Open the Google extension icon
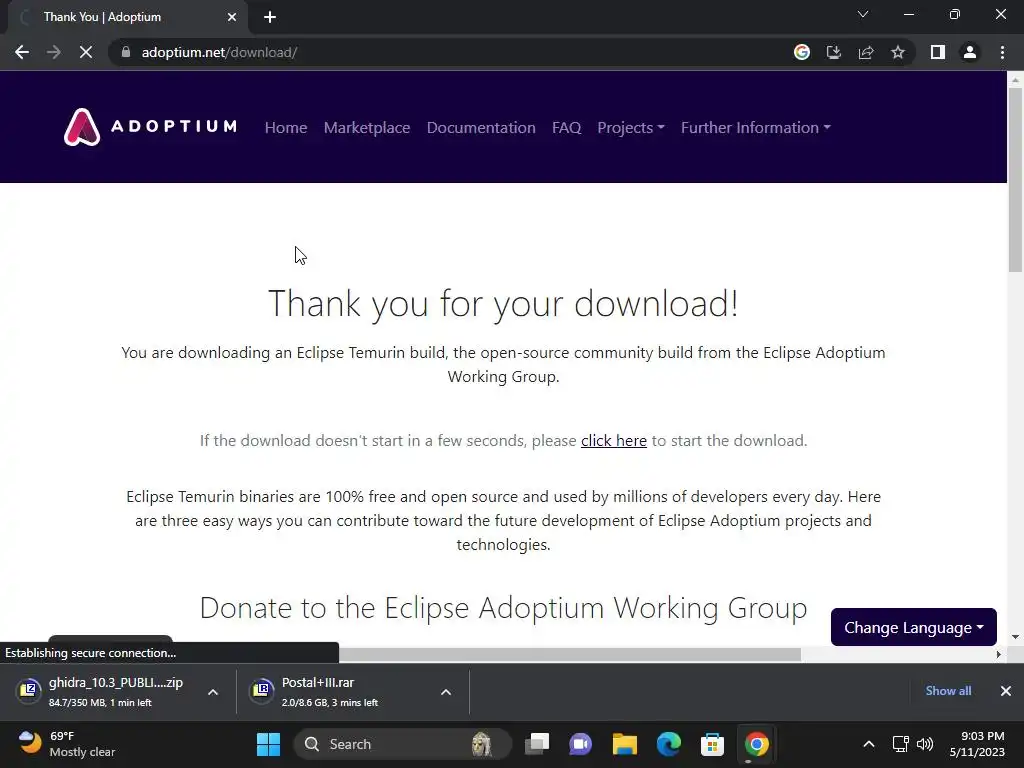 point(802,52)
